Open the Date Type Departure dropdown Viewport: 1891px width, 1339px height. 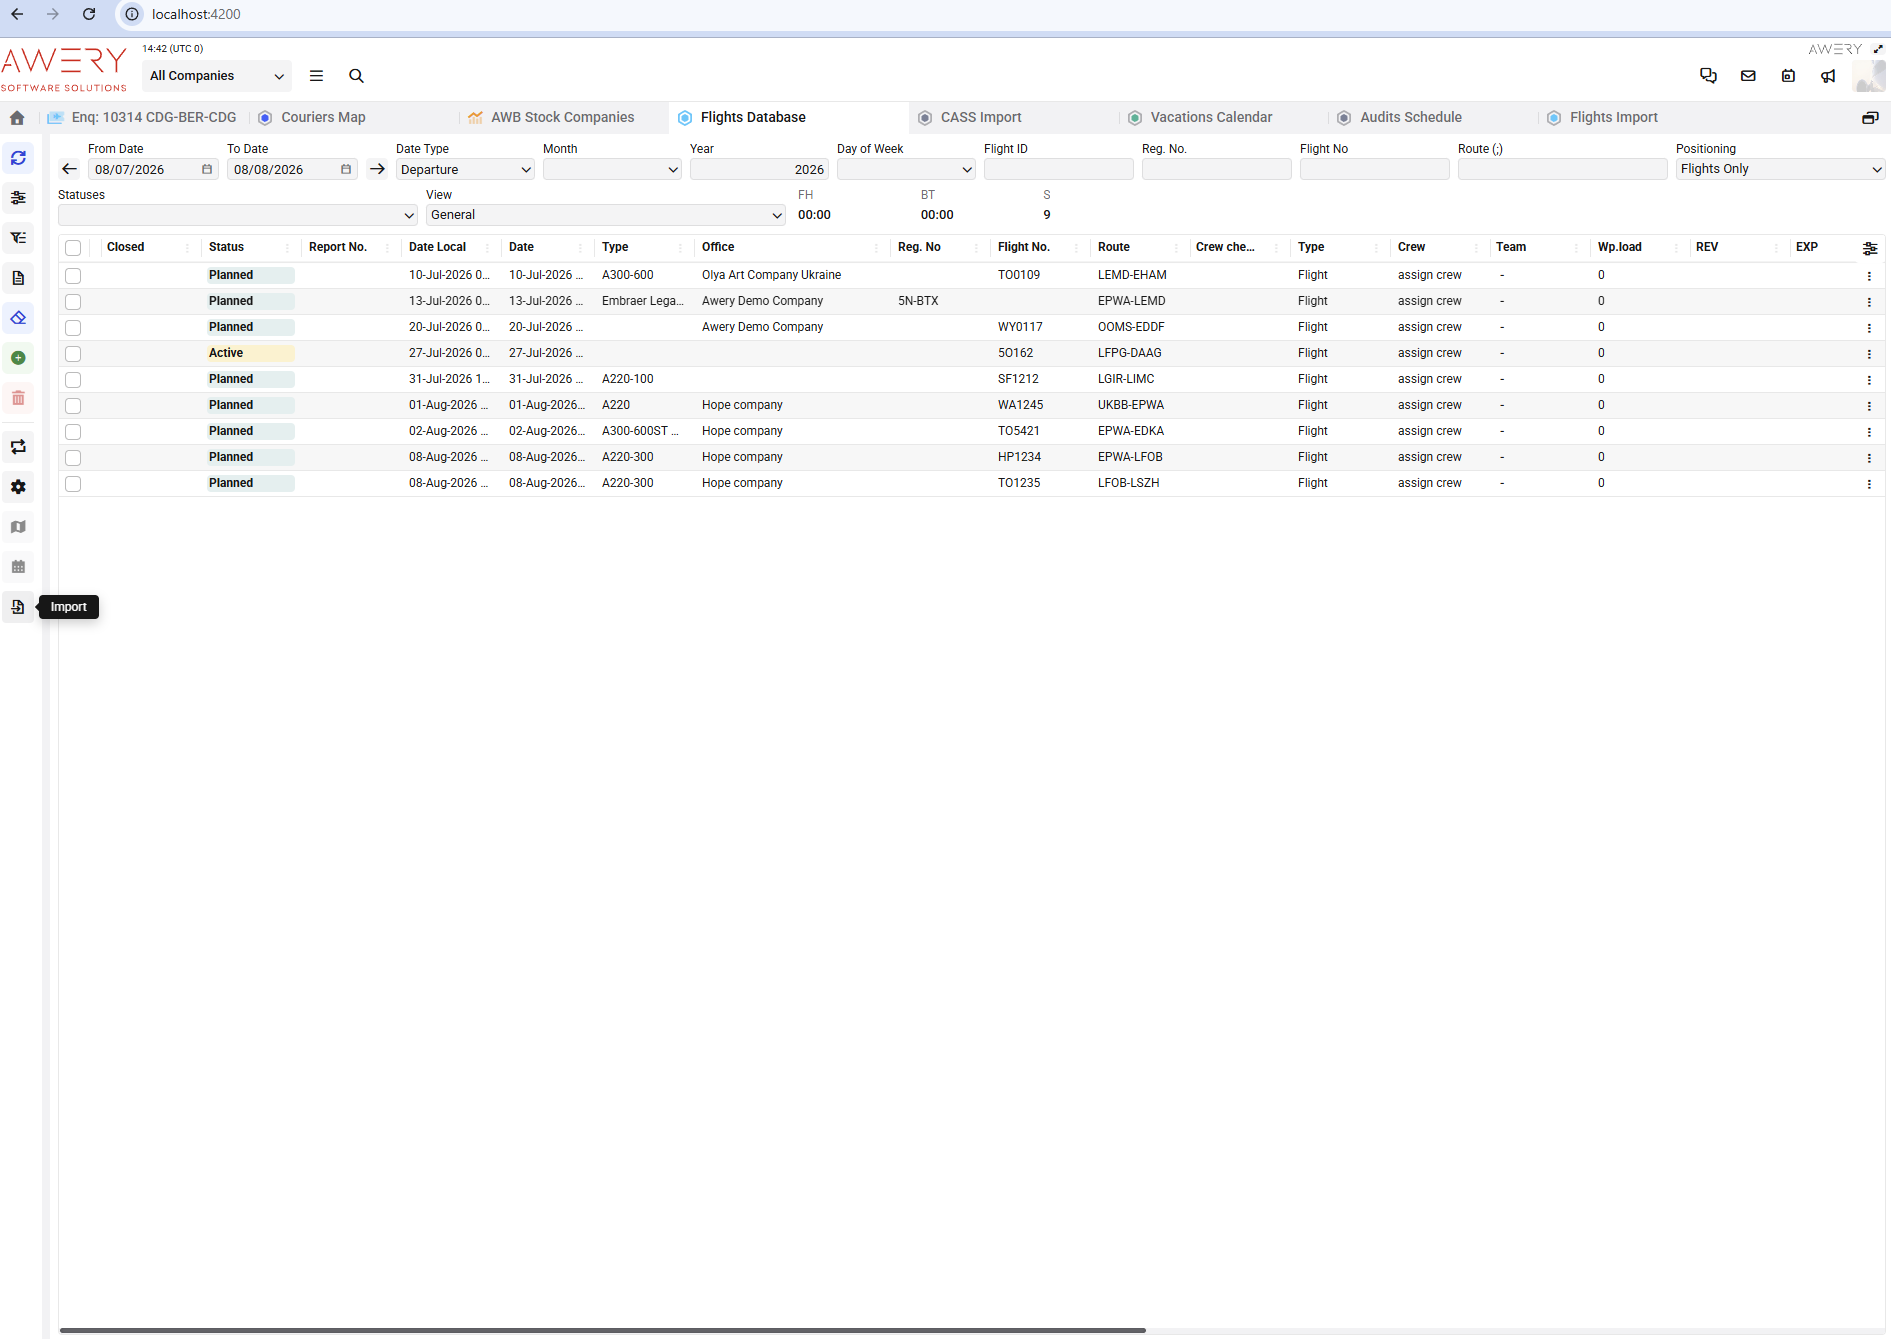(x=465, y=170)
